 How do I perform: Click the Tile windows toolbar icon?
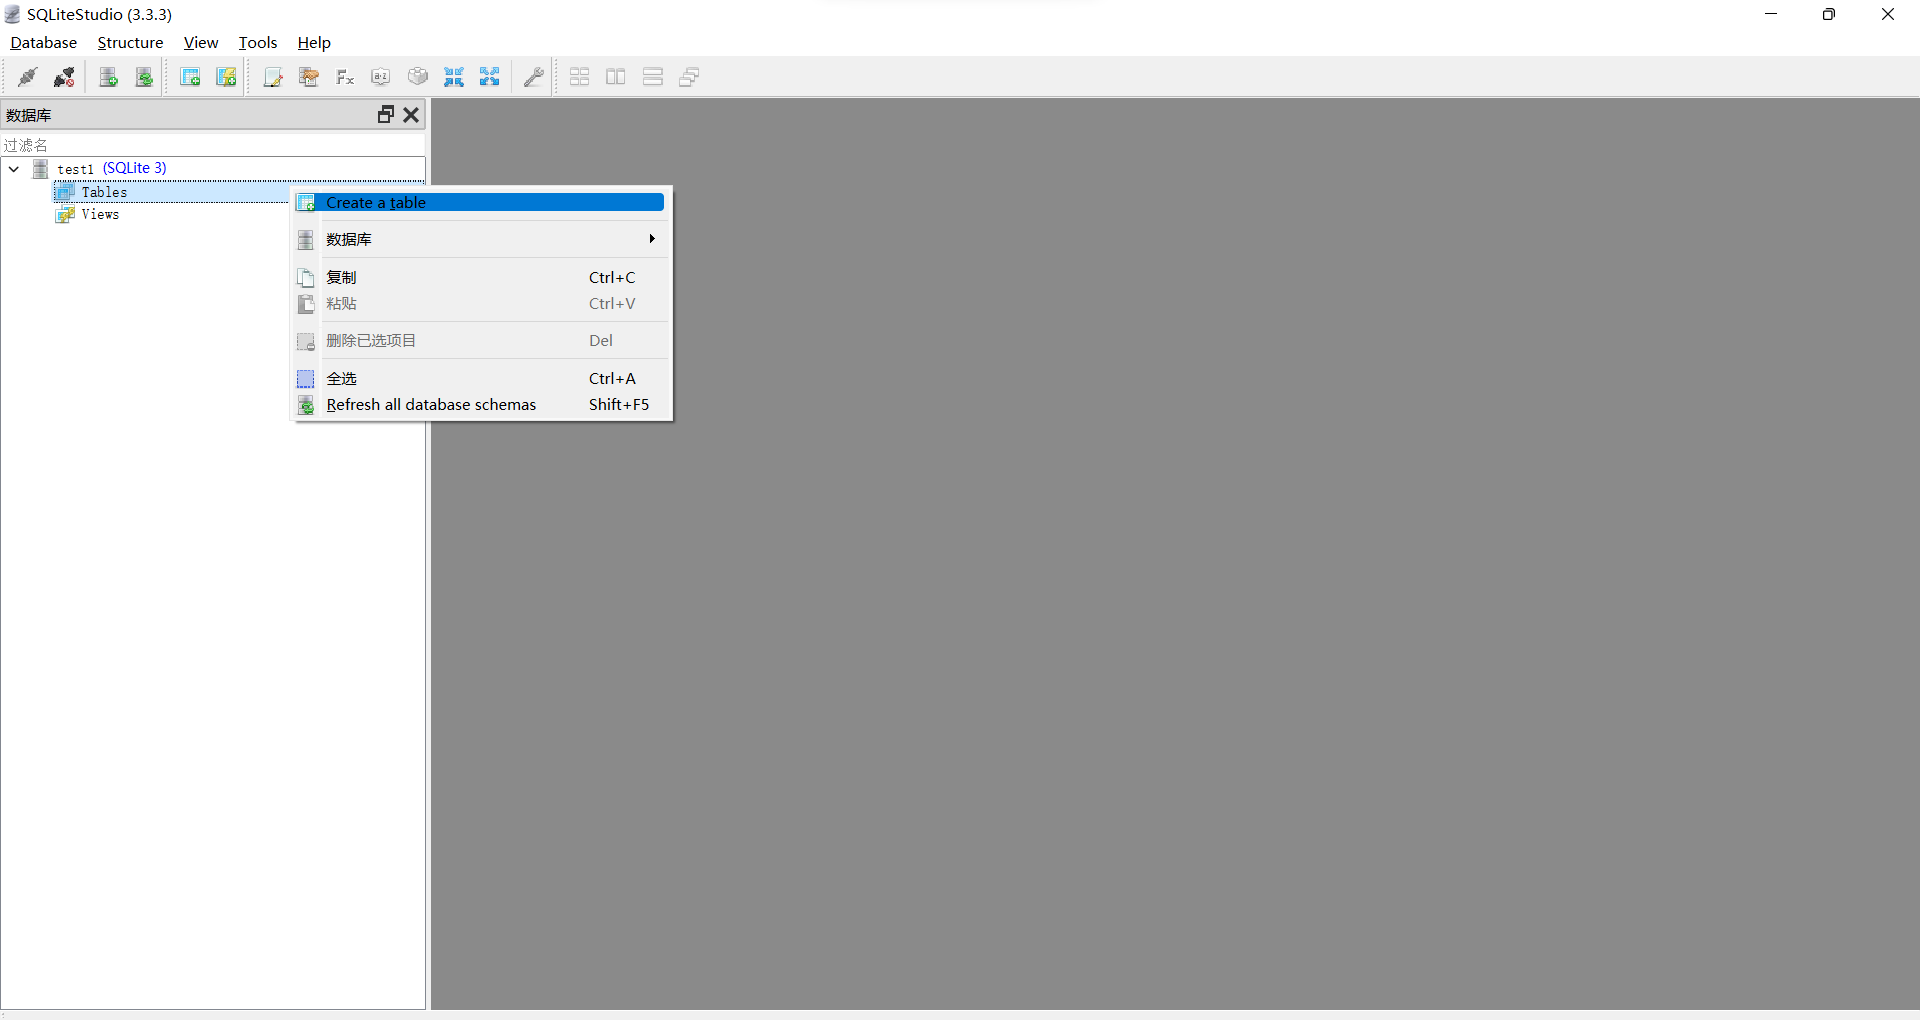[580, 77]
